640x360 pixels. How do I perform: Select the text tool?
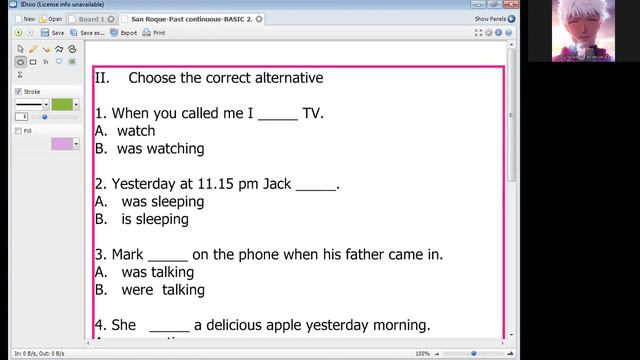[x=46, y=62]
